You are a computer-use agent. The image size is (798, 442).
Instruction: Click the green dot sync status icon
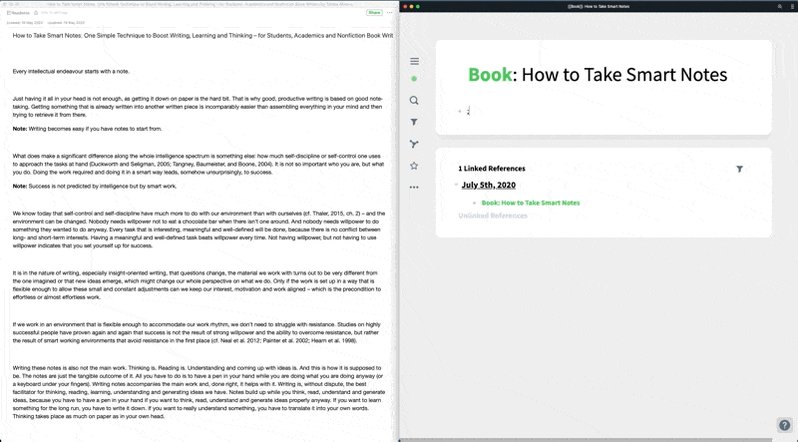point(414,78)
